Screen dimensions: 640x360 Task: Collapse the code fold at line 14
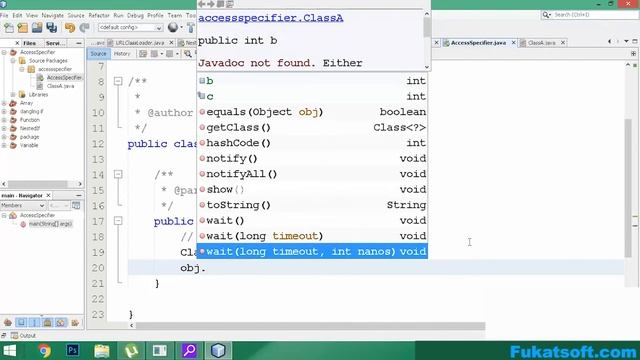click(118, 174)
